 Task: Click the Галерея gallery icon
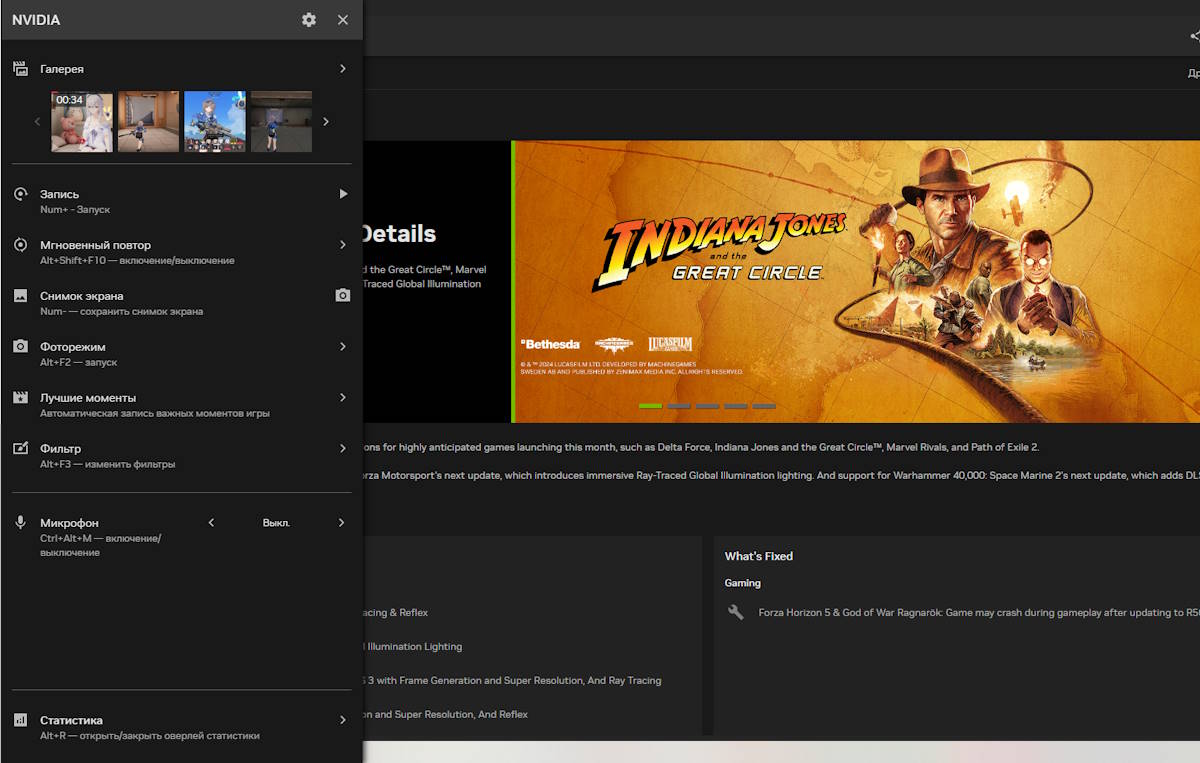click(20, 69)
